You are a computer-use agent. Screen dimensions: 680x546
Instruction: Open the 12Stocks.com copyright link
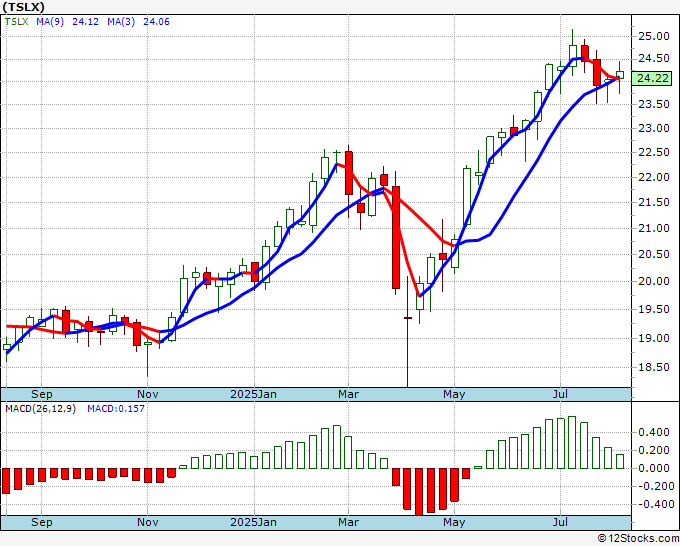pos(638,538)
